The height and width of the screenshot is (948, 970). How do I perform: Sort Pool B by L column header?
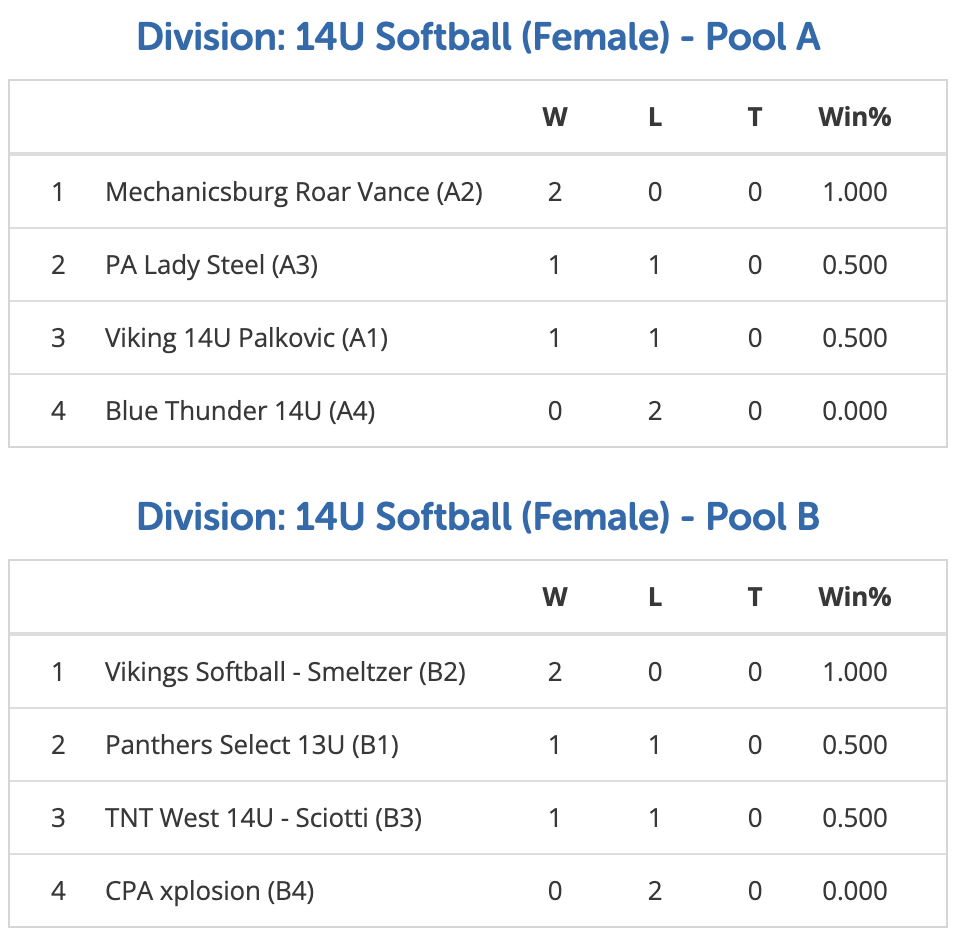[655, 597]
